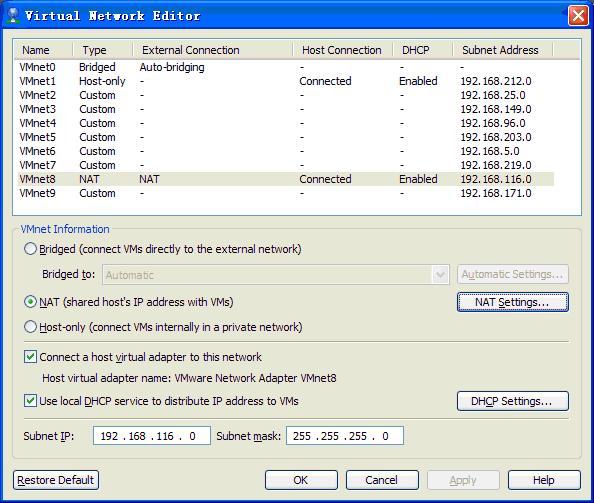Select the VMnet7 row
Screen dimensions: 594x503
286,165
